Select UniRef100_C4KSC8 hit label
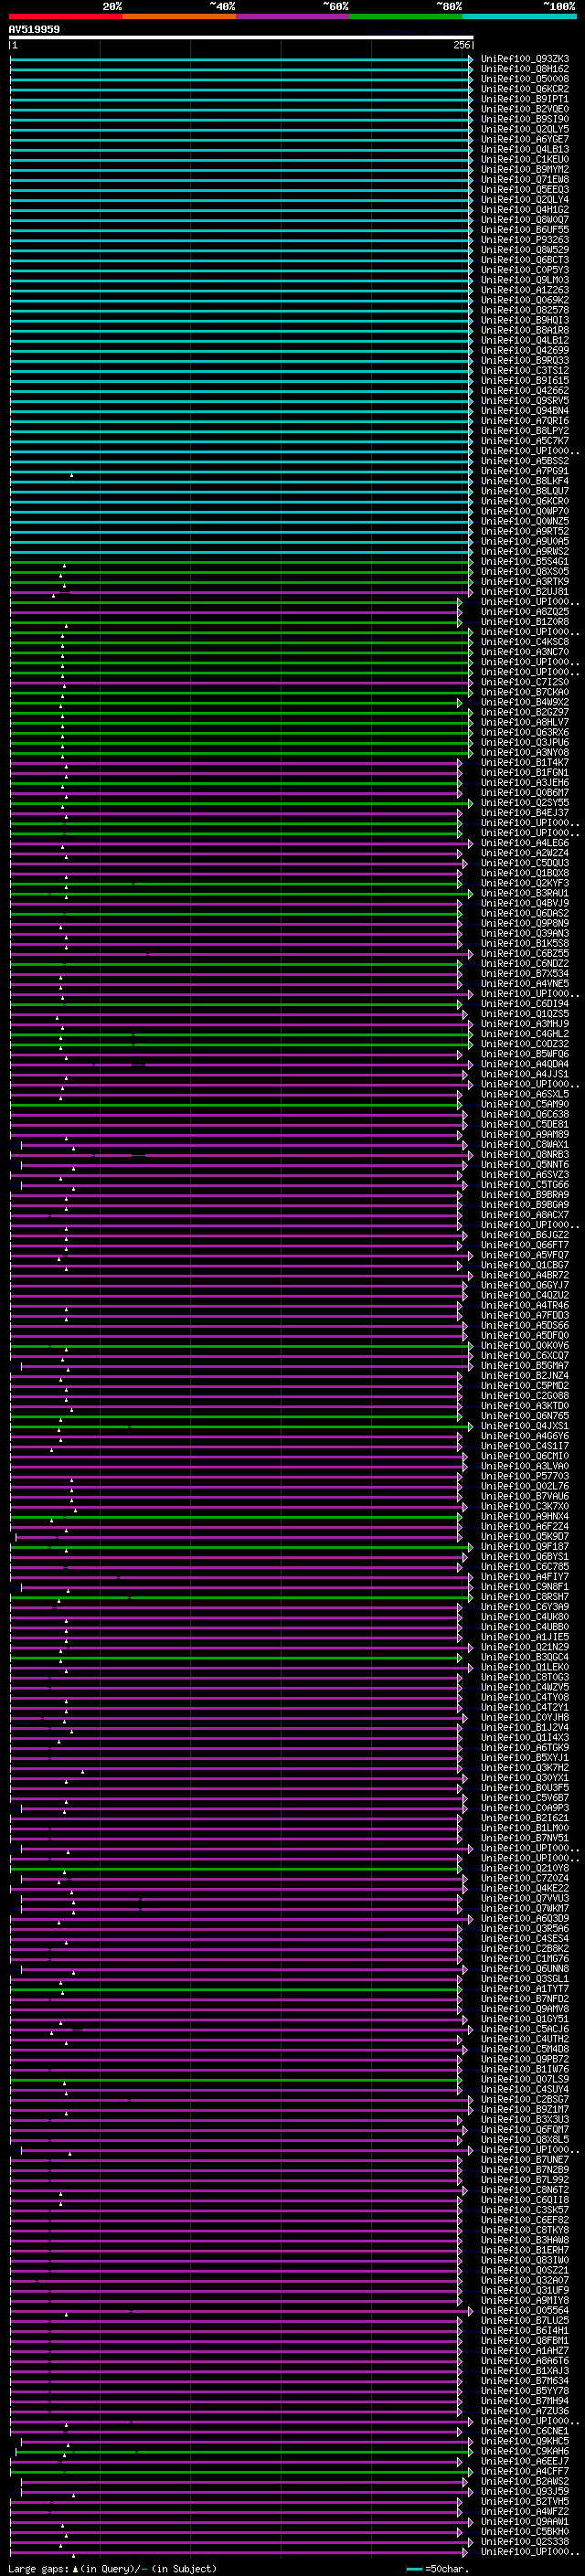Image resolution: width=585 pixels, height=2576 pixels. (x=525, y=642)
